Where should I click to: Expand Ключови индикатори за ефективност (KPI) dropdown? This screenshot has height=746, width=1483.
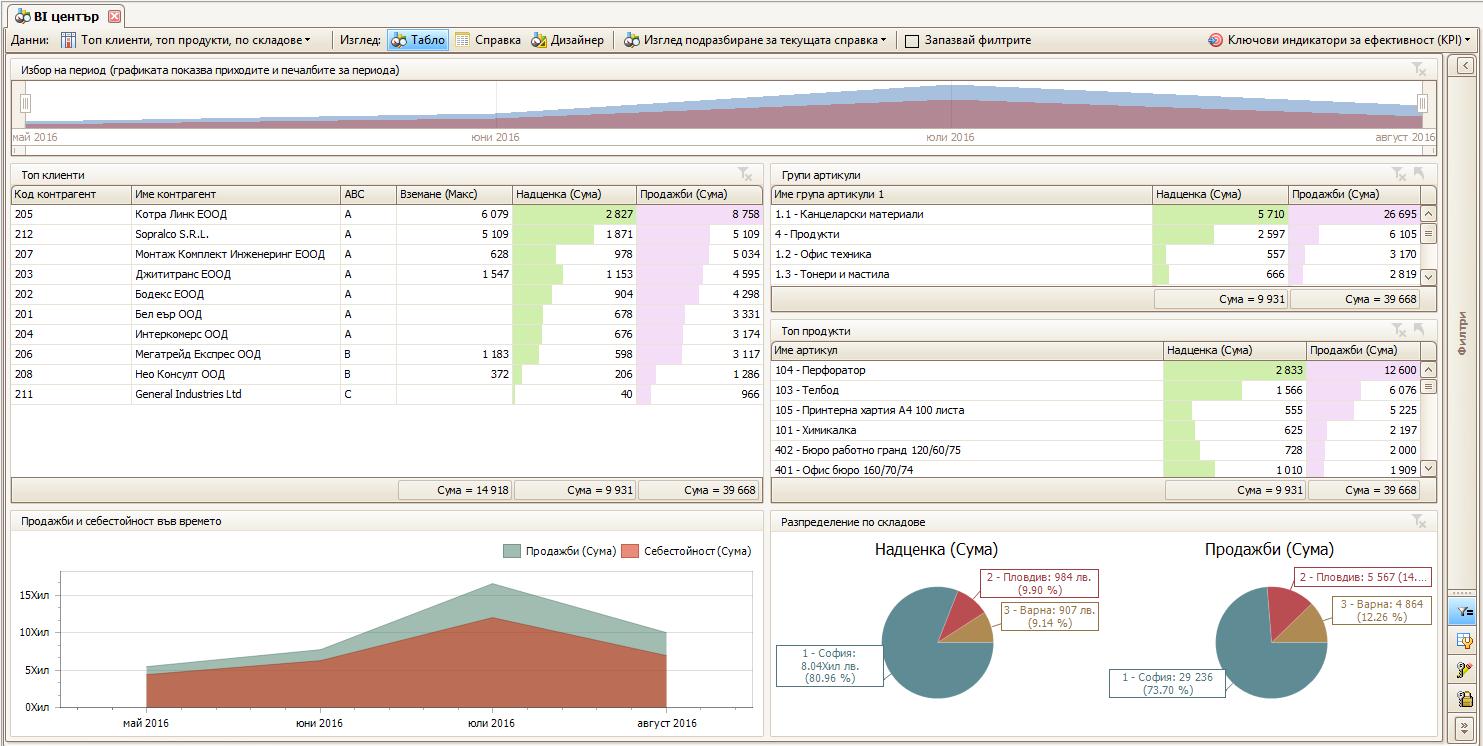[1340, 40]
